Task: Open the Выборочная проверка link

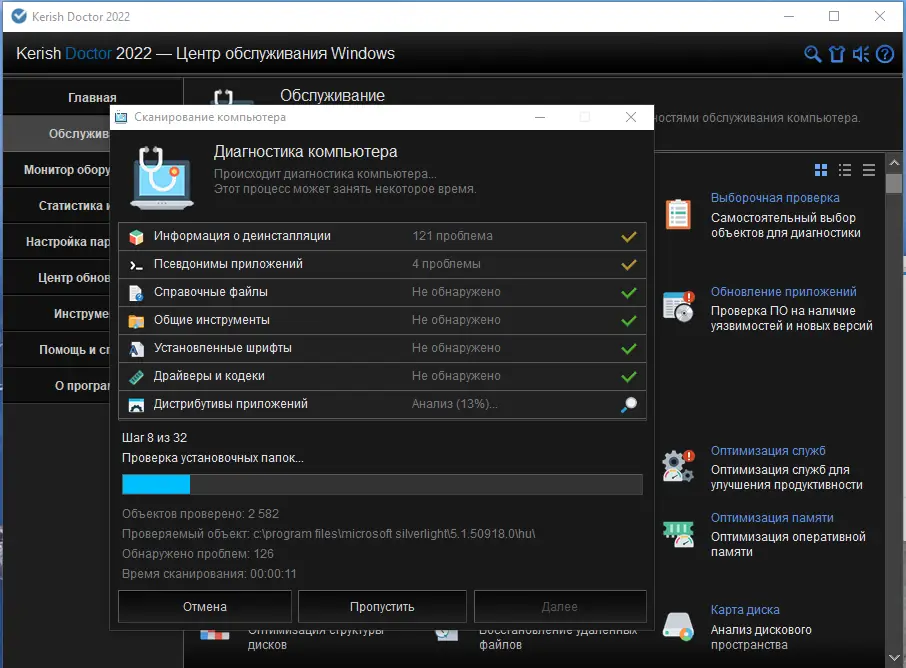Action: coord(775,198)
